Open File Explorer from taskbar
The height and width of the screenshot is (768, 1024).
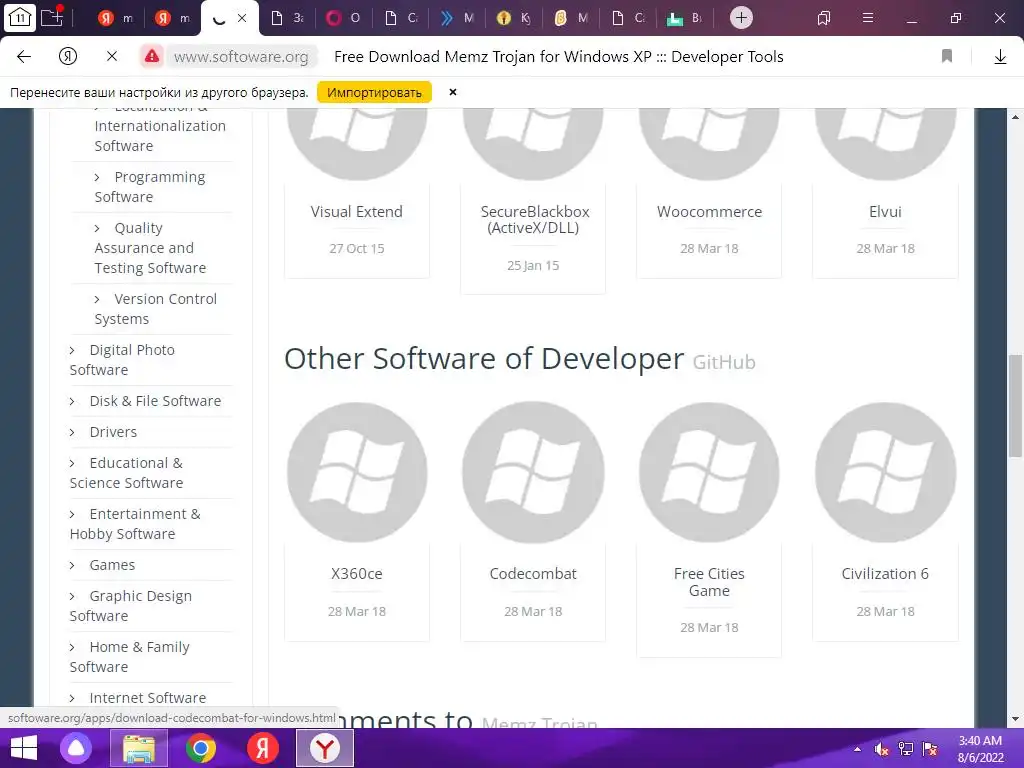pyautogui.click(x=138, y=748)
